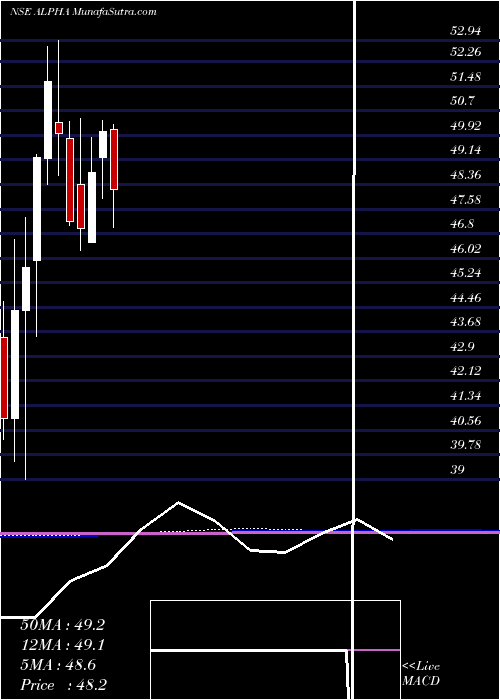Click the 42.12 price axis label
The image size is (500, 700).
point(466,371)
